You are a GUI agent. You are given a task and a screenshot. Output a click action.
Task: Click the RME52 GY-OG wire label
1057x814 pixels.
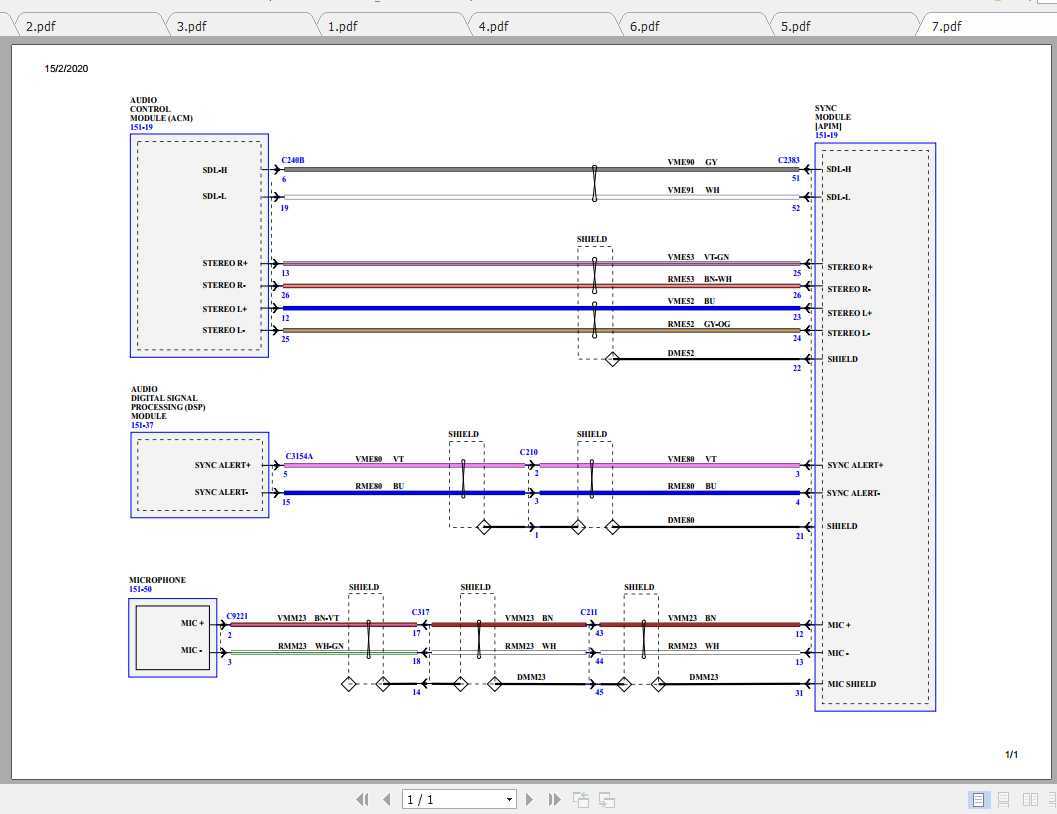coord(699,324)
